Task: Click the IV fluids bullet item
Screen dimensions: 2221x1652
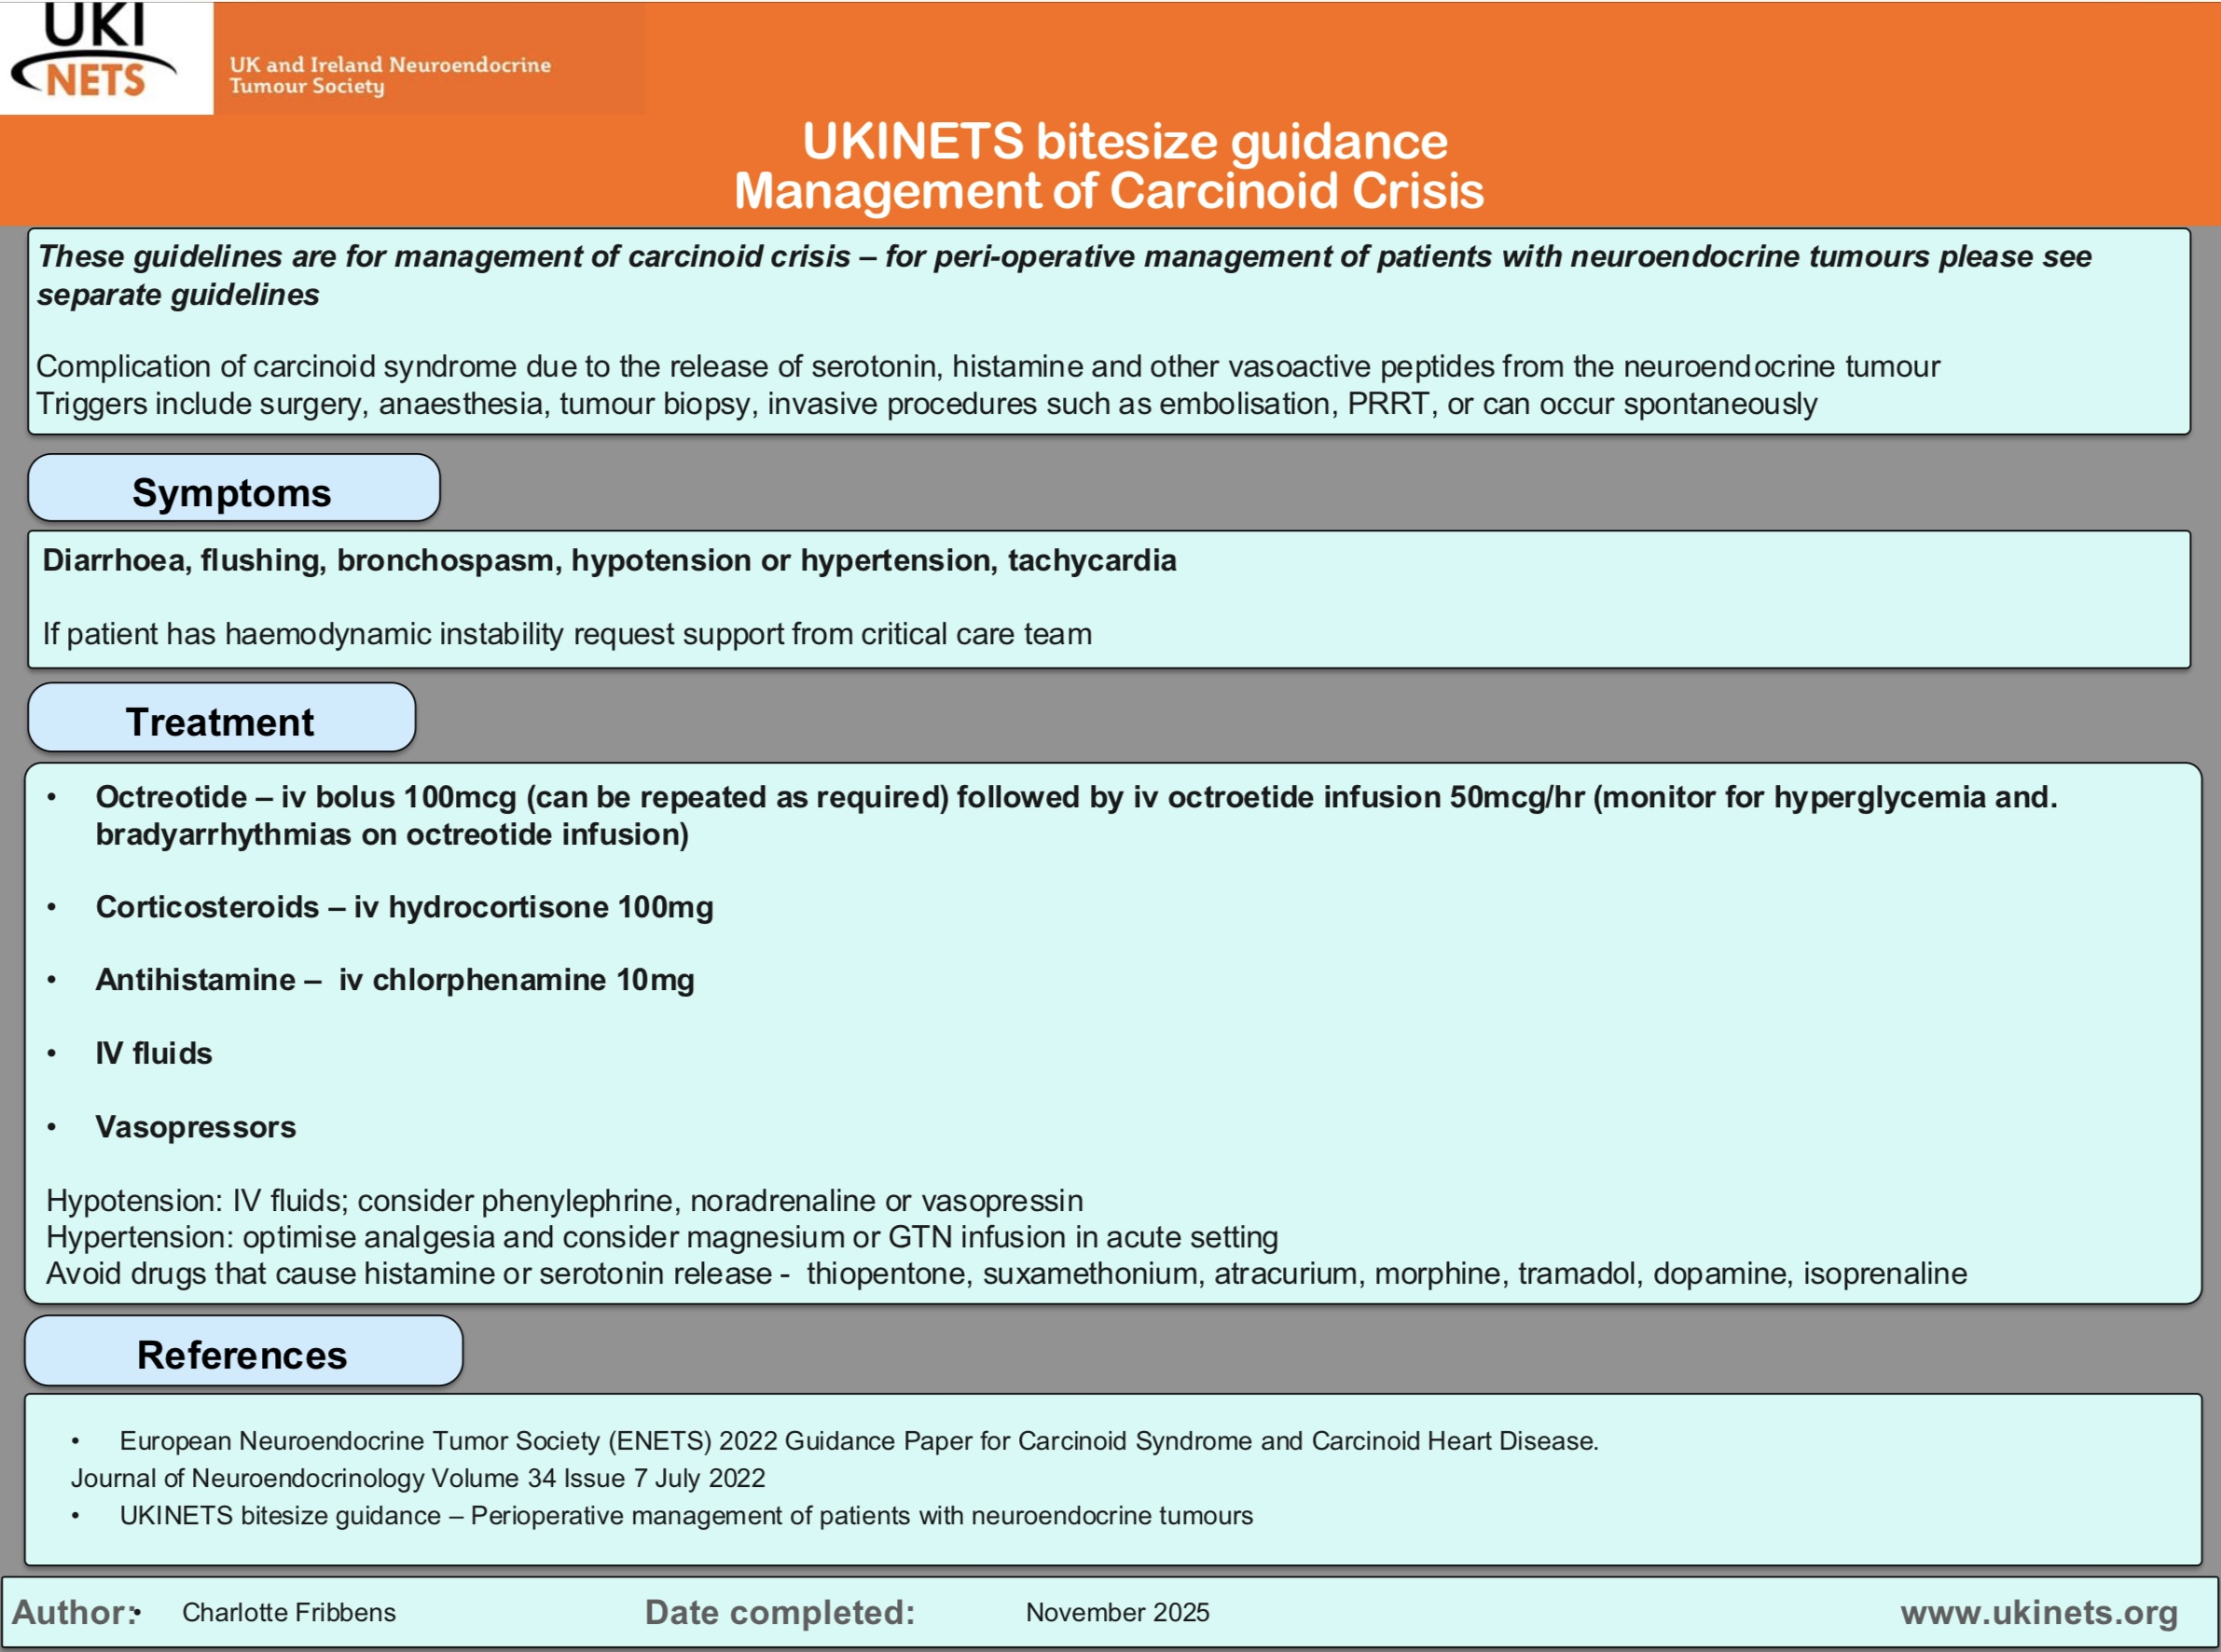Action: (x=153, y=1052)
